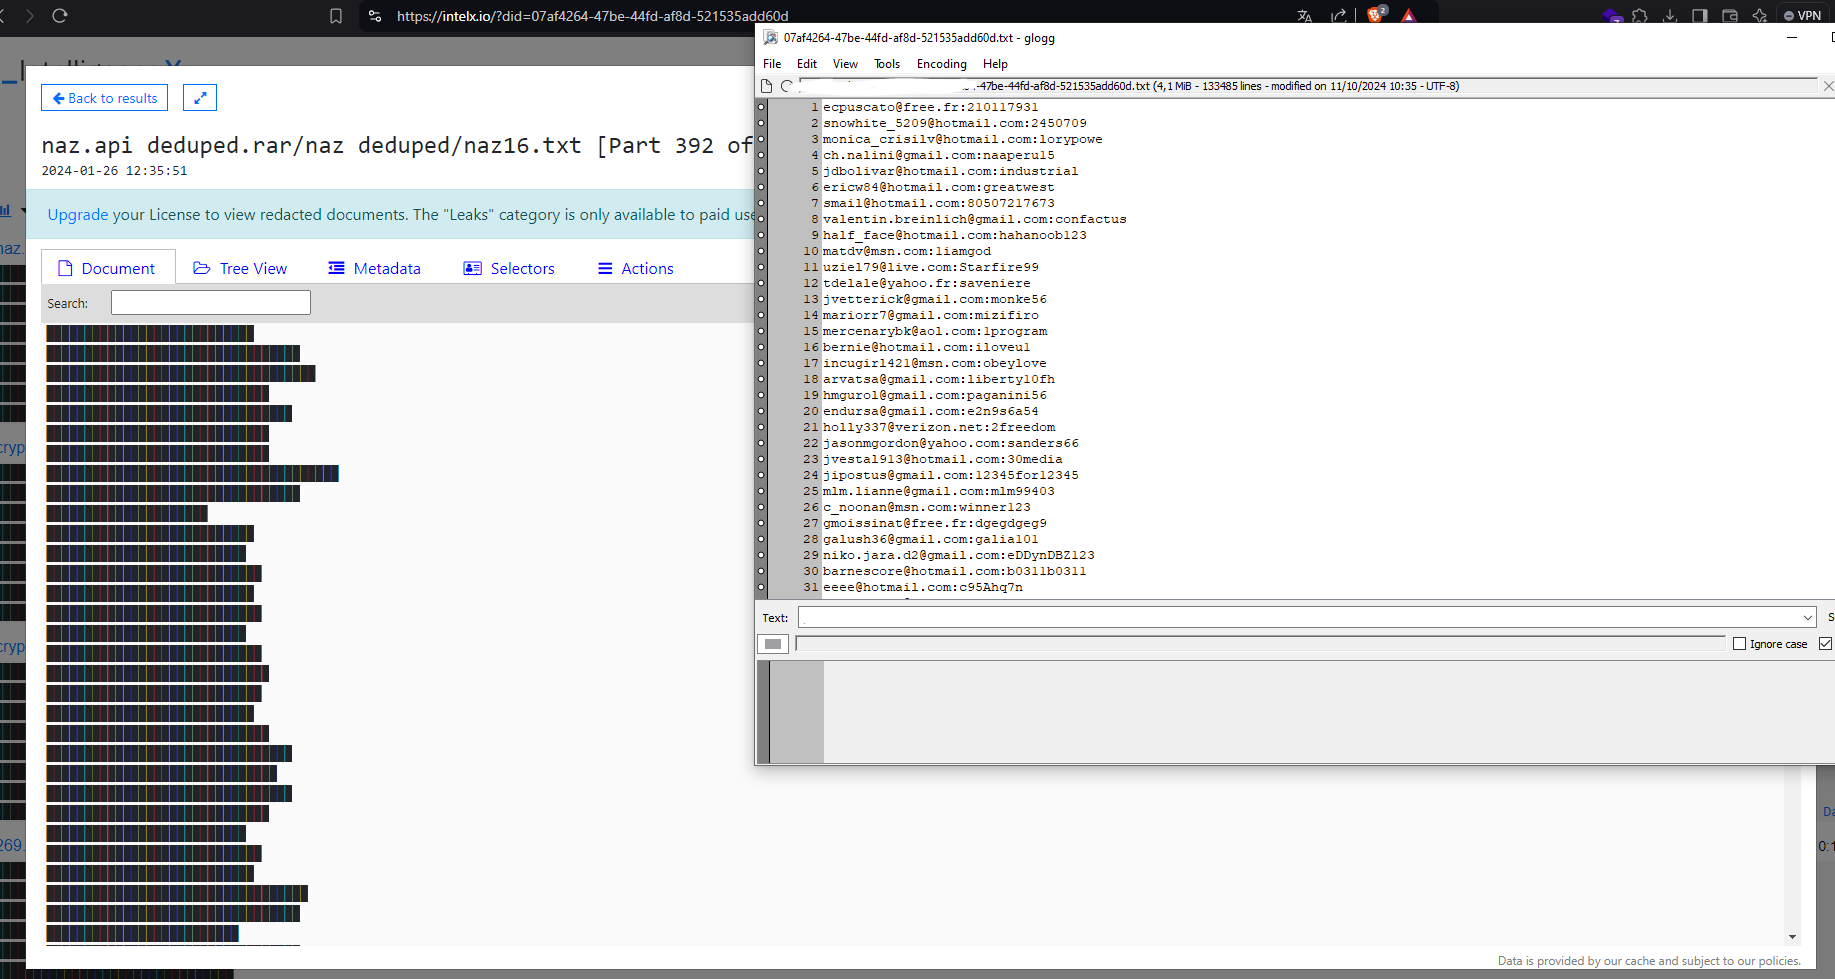
Task: Select line 4 ch.nalini entry in glogg
Action: [x=939, y=155]
